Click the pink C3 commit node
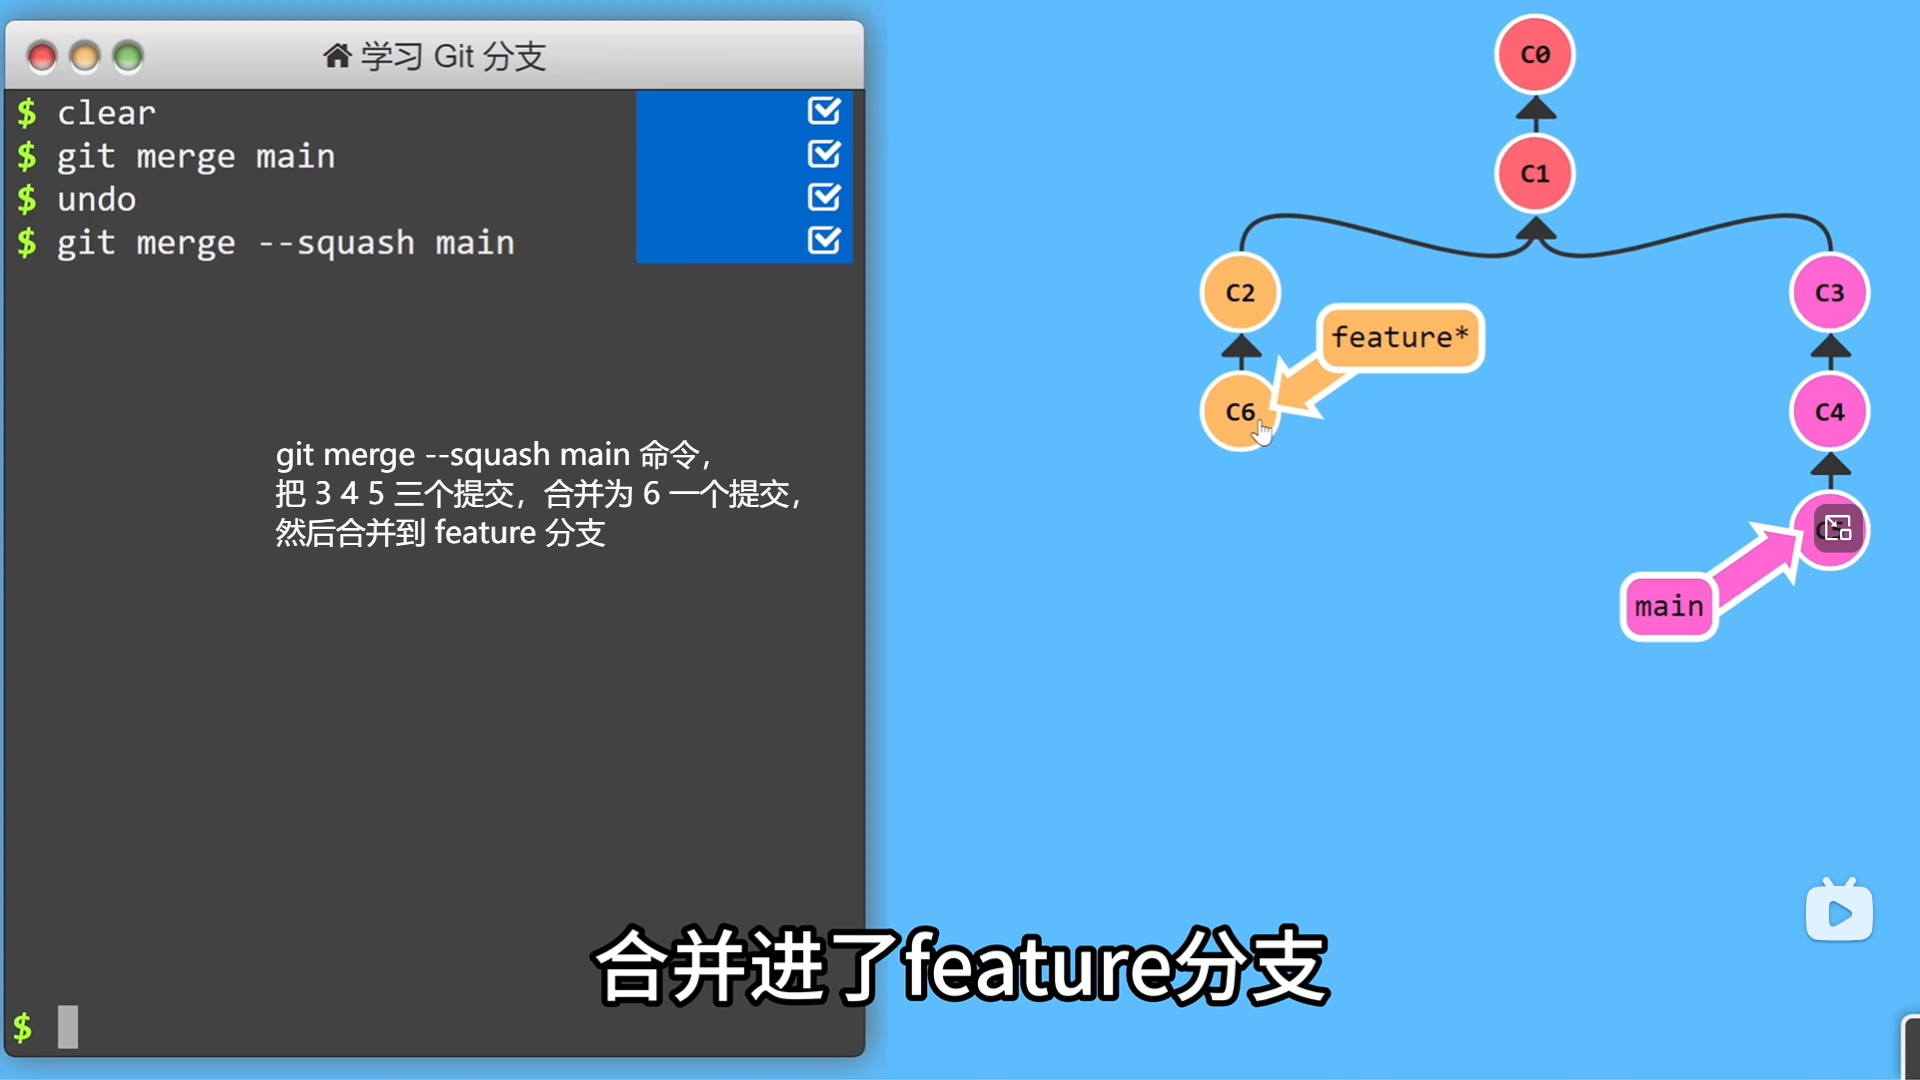The height and width of the screenshot is (1080, 1920). [1829, 292]
